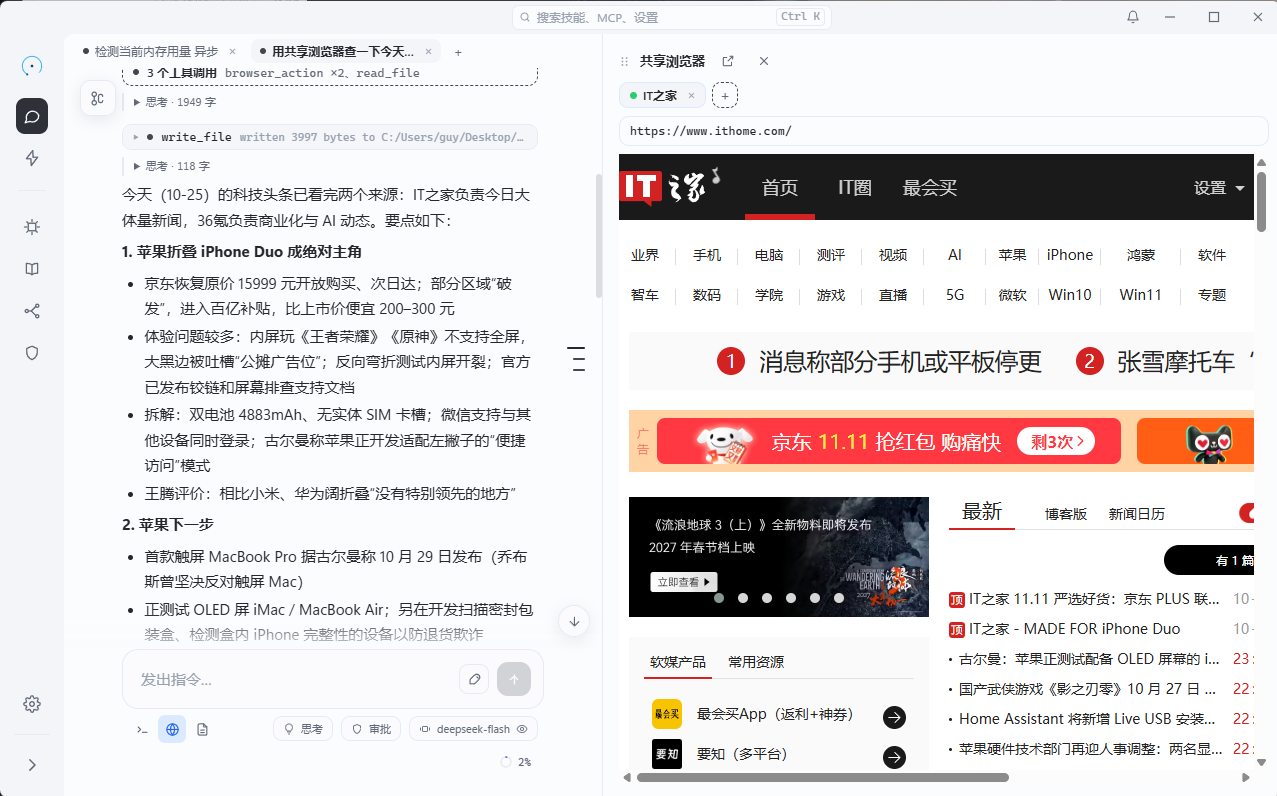Click the 2% context usage indicator
Image resolution: width=1277 pixels, height=796 pixels.
click(516, 762)
